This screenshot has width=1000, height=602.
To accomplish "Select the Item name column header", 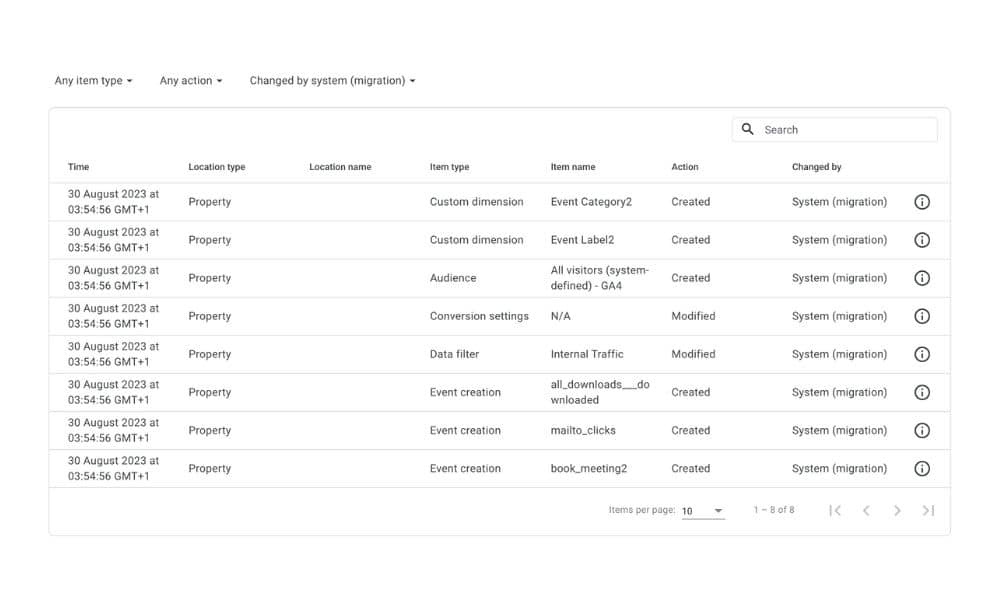I will click(x=573, y=167).
